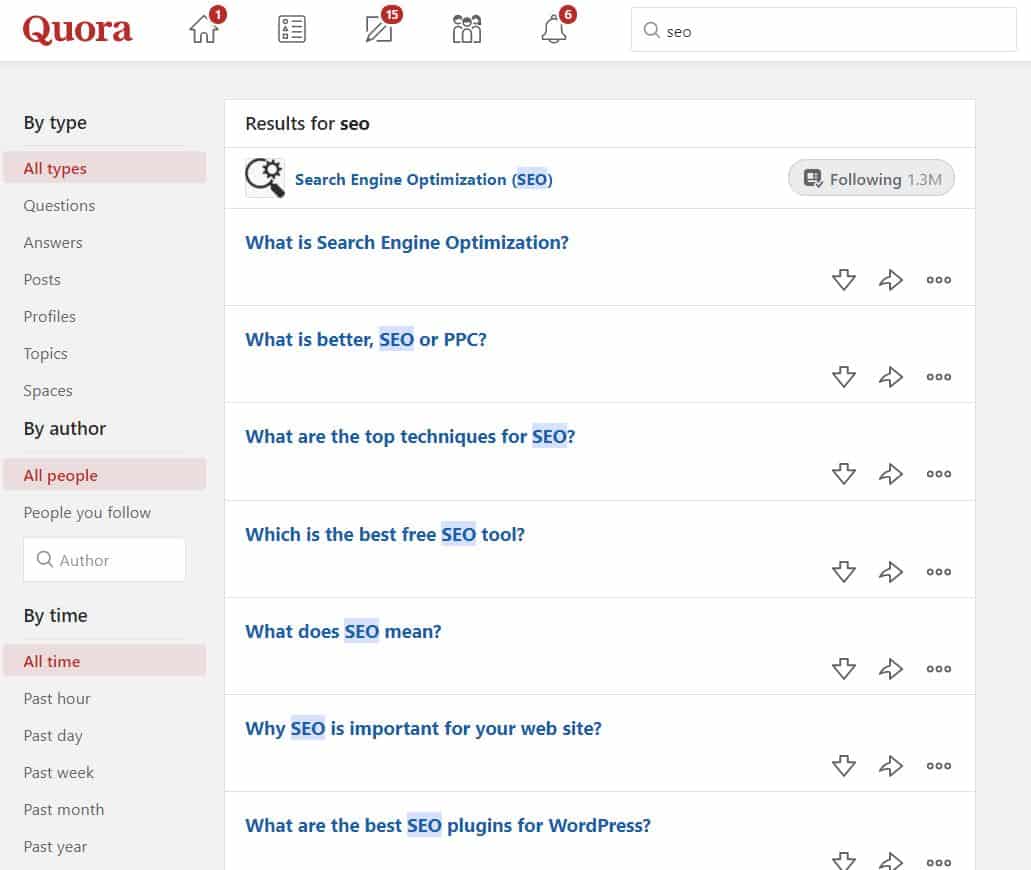Filter results by Spaces

tap(48, 391)
